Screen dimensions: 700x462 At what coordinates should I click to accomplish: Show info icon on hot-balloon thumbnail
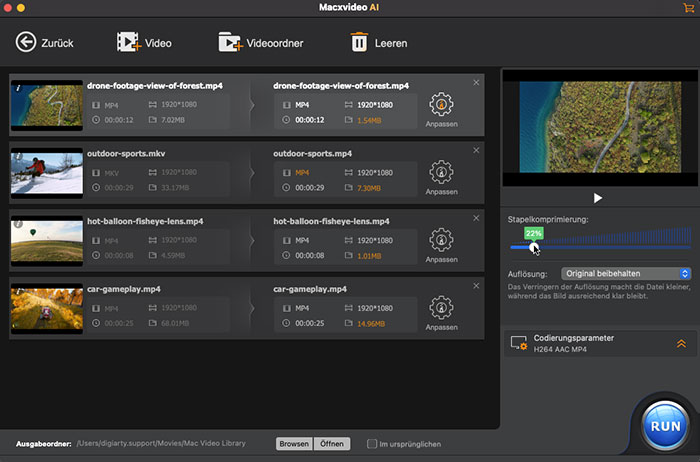[x=18, y=224]
